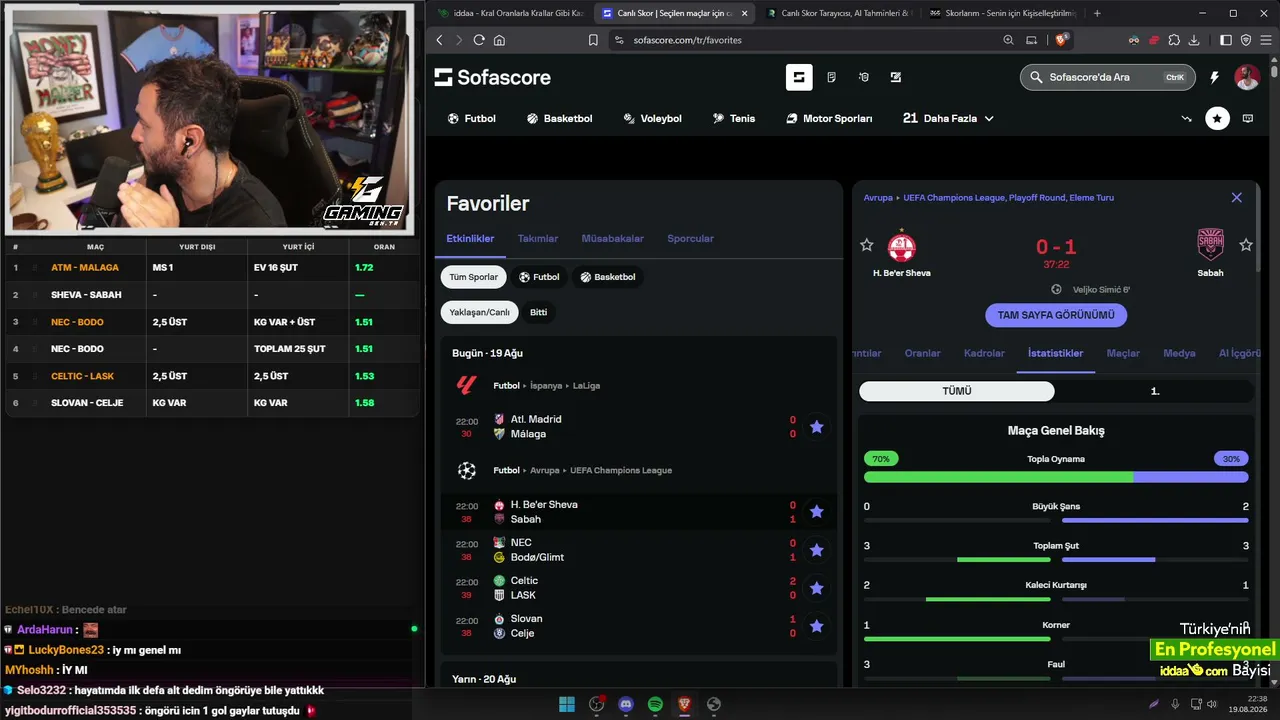
Task: Open the user profile avatar
Action: coord(1246,77)
